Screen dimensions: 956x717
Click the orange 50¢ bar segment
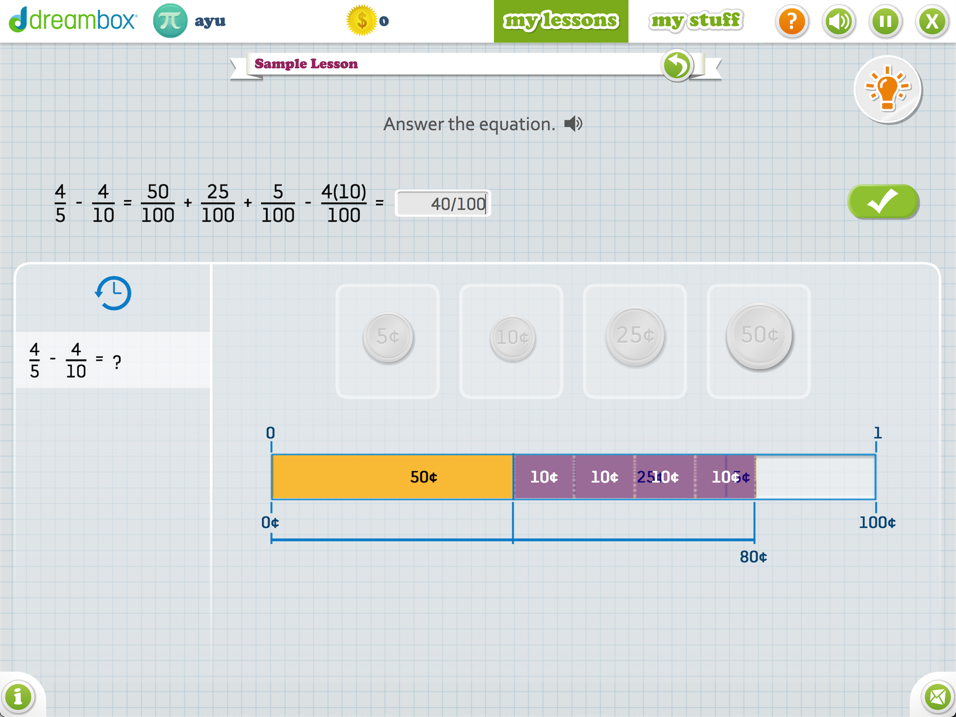coord(392,477)
